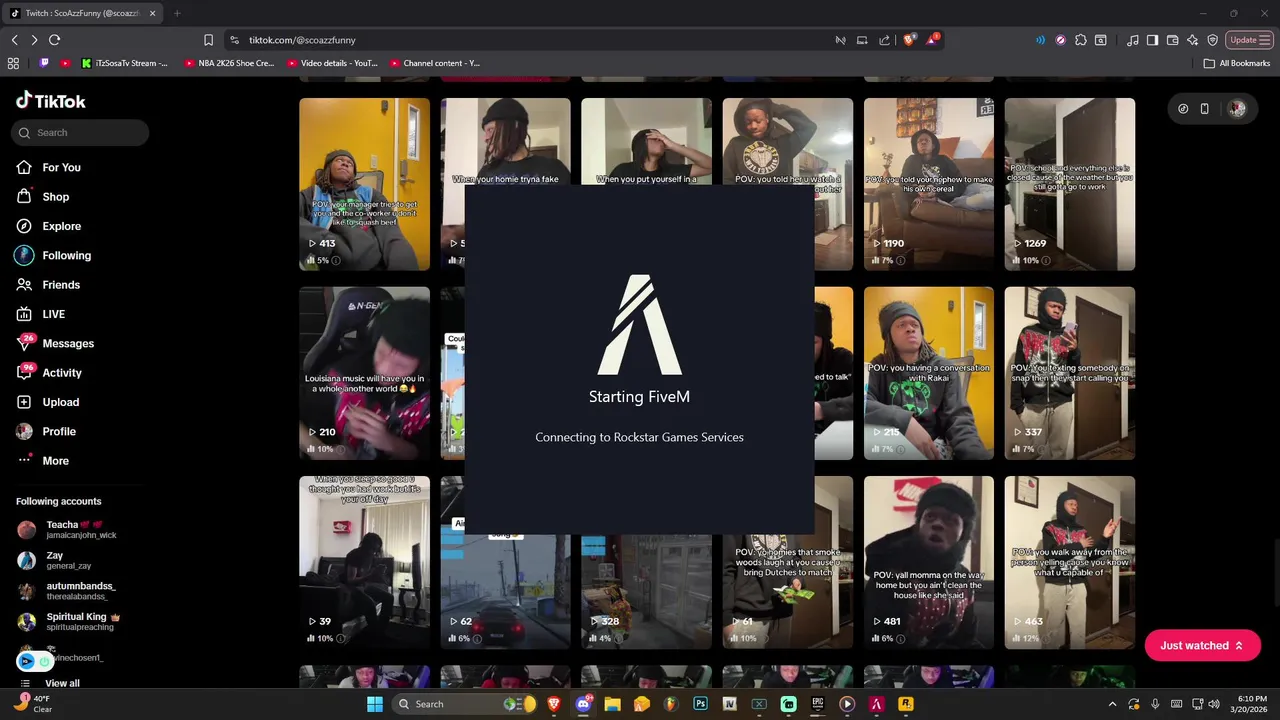Click the browser forward arrow
This screenshot has height=720, width=1280.
coord(34,40)
